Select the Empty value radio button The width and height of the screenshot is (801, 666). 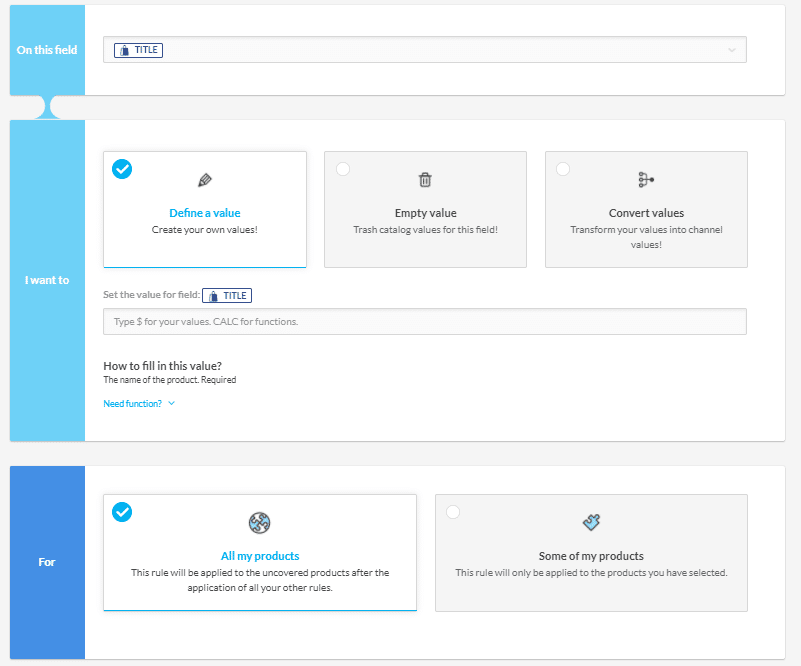[x=343, y=169]
